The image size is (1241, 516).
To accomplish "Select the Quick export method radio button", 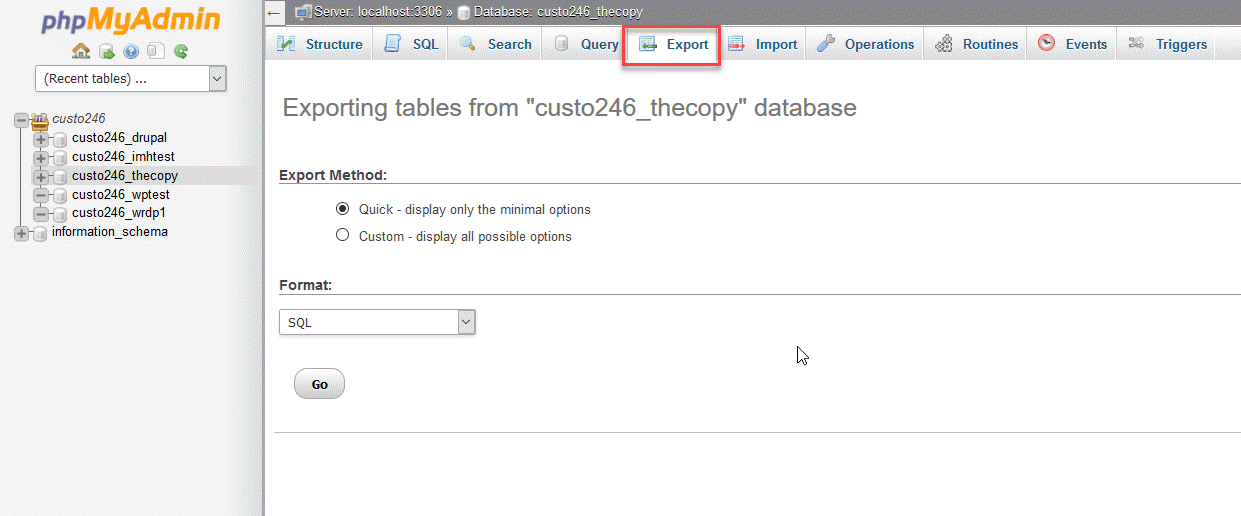I will (x=343, y=209).
